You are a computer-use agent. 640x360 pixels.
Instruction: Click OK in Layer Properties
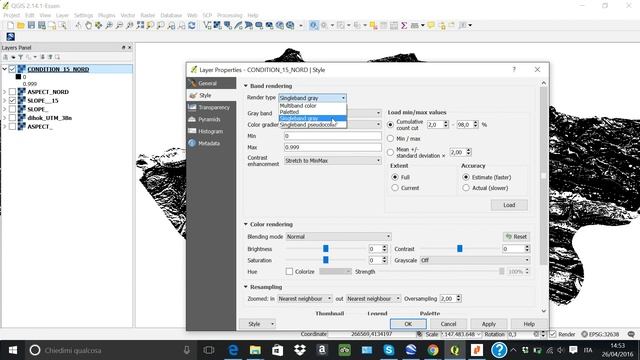point(408,324)
